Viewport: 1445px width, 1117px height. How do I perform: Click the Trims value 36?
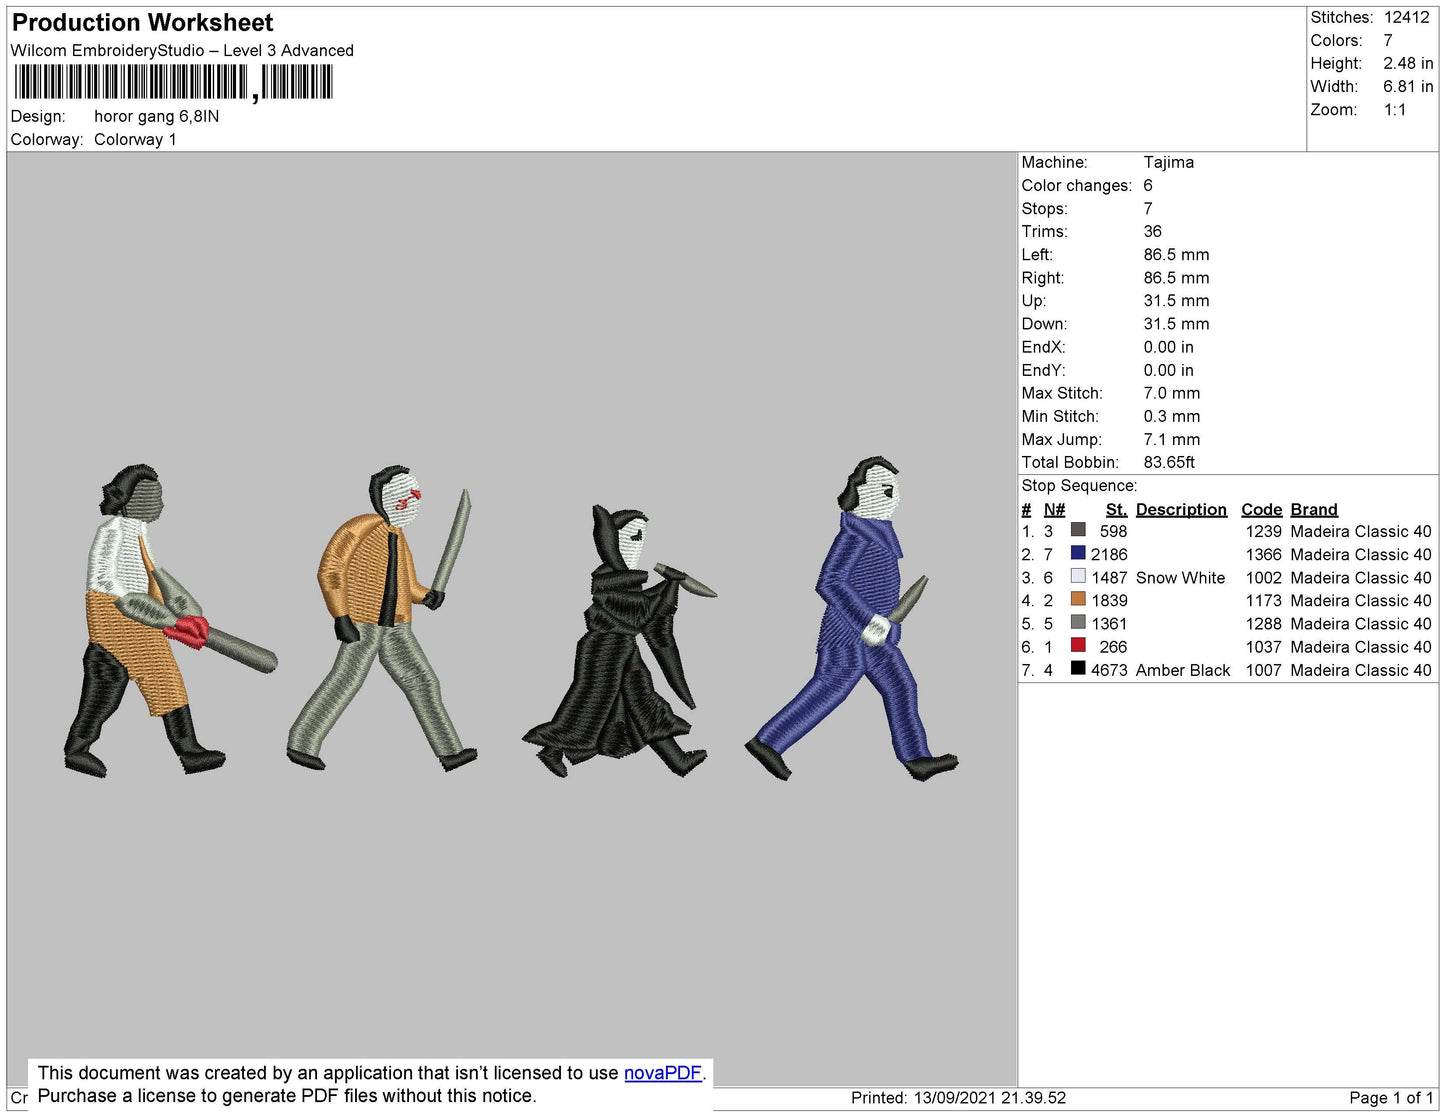tap(1153, 231)
